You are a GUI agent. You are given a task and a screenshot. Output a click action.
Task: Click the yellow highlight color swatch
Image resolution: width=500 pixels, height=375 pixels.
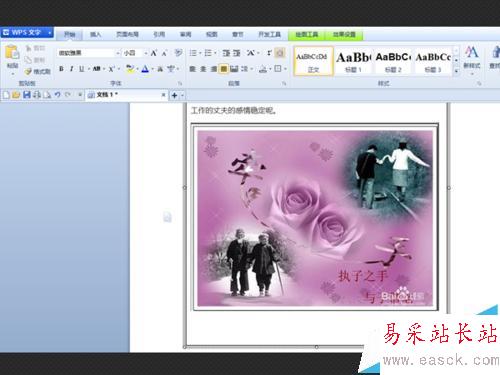(x=130, y=69)
